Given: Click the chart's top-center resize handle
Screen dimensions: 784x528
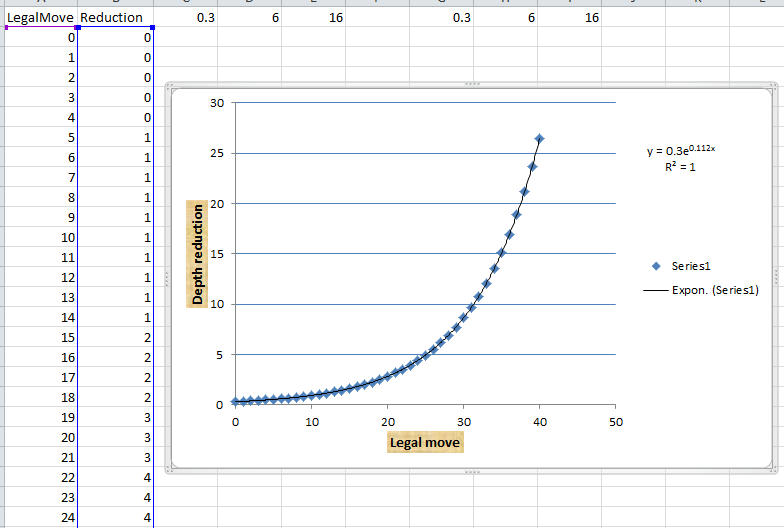Looking at the screenshot, I should click(472, 85).
